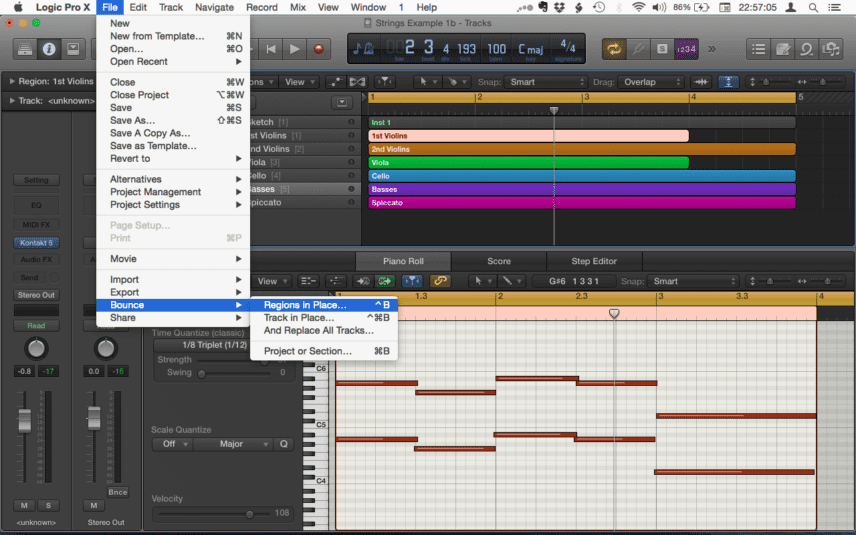Choose Track in Place menu item
This screenshot has width=856, height=535.
[324, 318]
